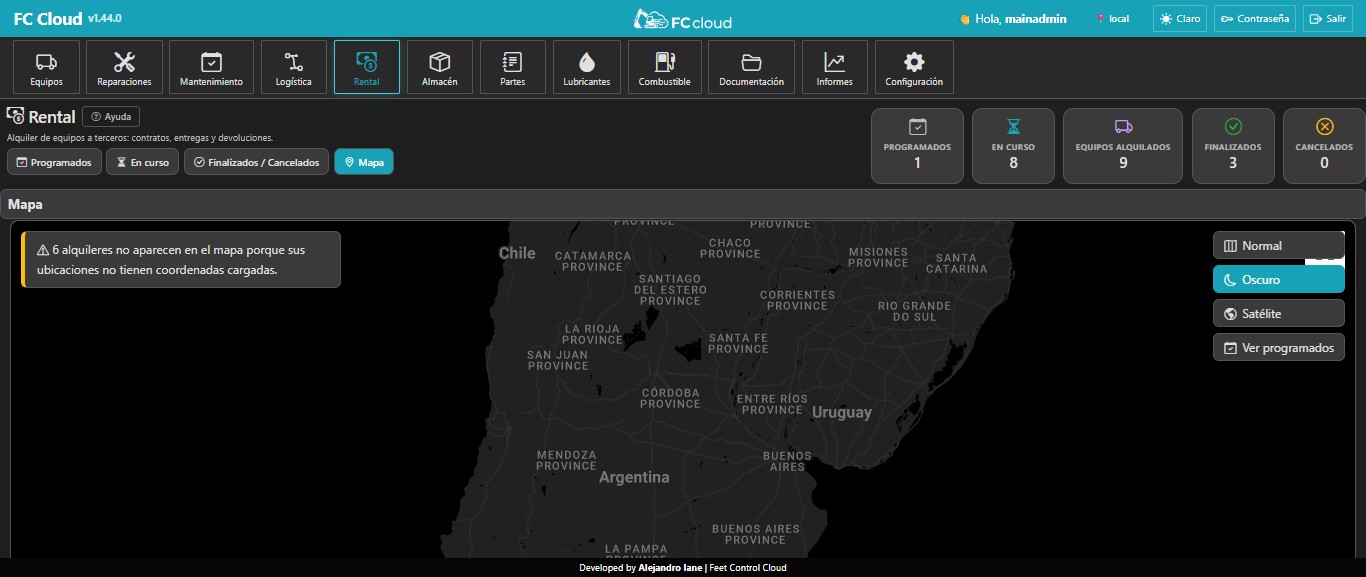Screen dimensions: 1366x577
Task: Click Córdoba Province map label
Action: 670,398
